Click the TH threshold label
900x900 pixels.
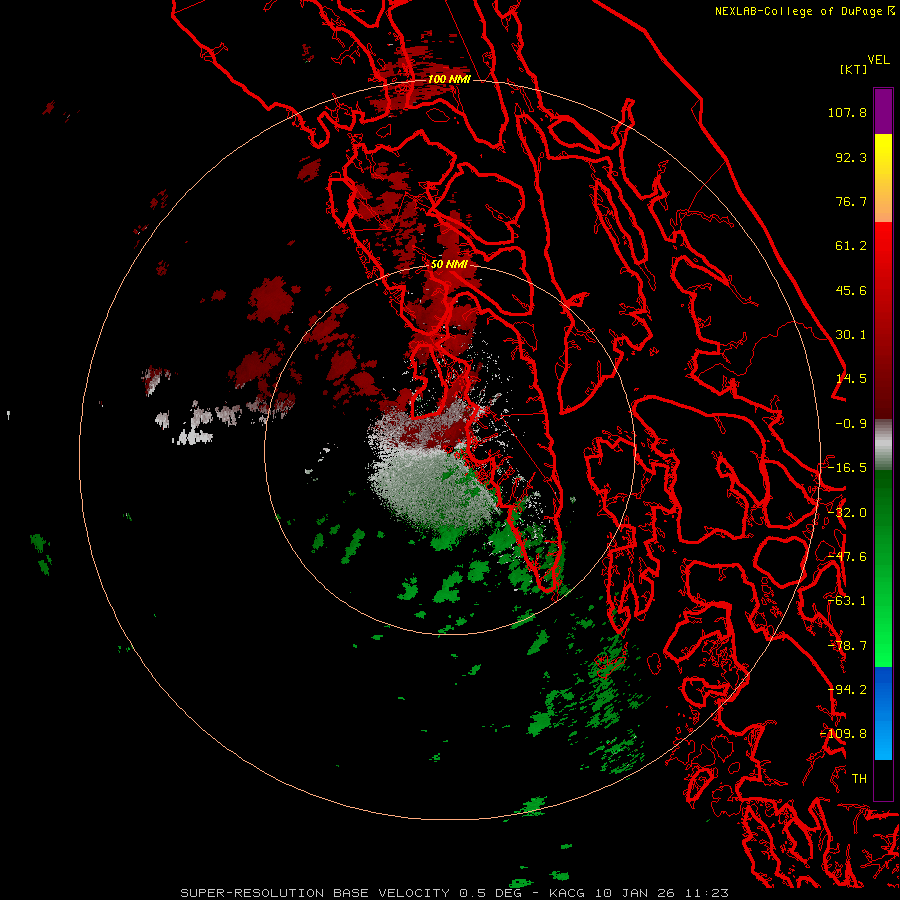tap(859, 779)
